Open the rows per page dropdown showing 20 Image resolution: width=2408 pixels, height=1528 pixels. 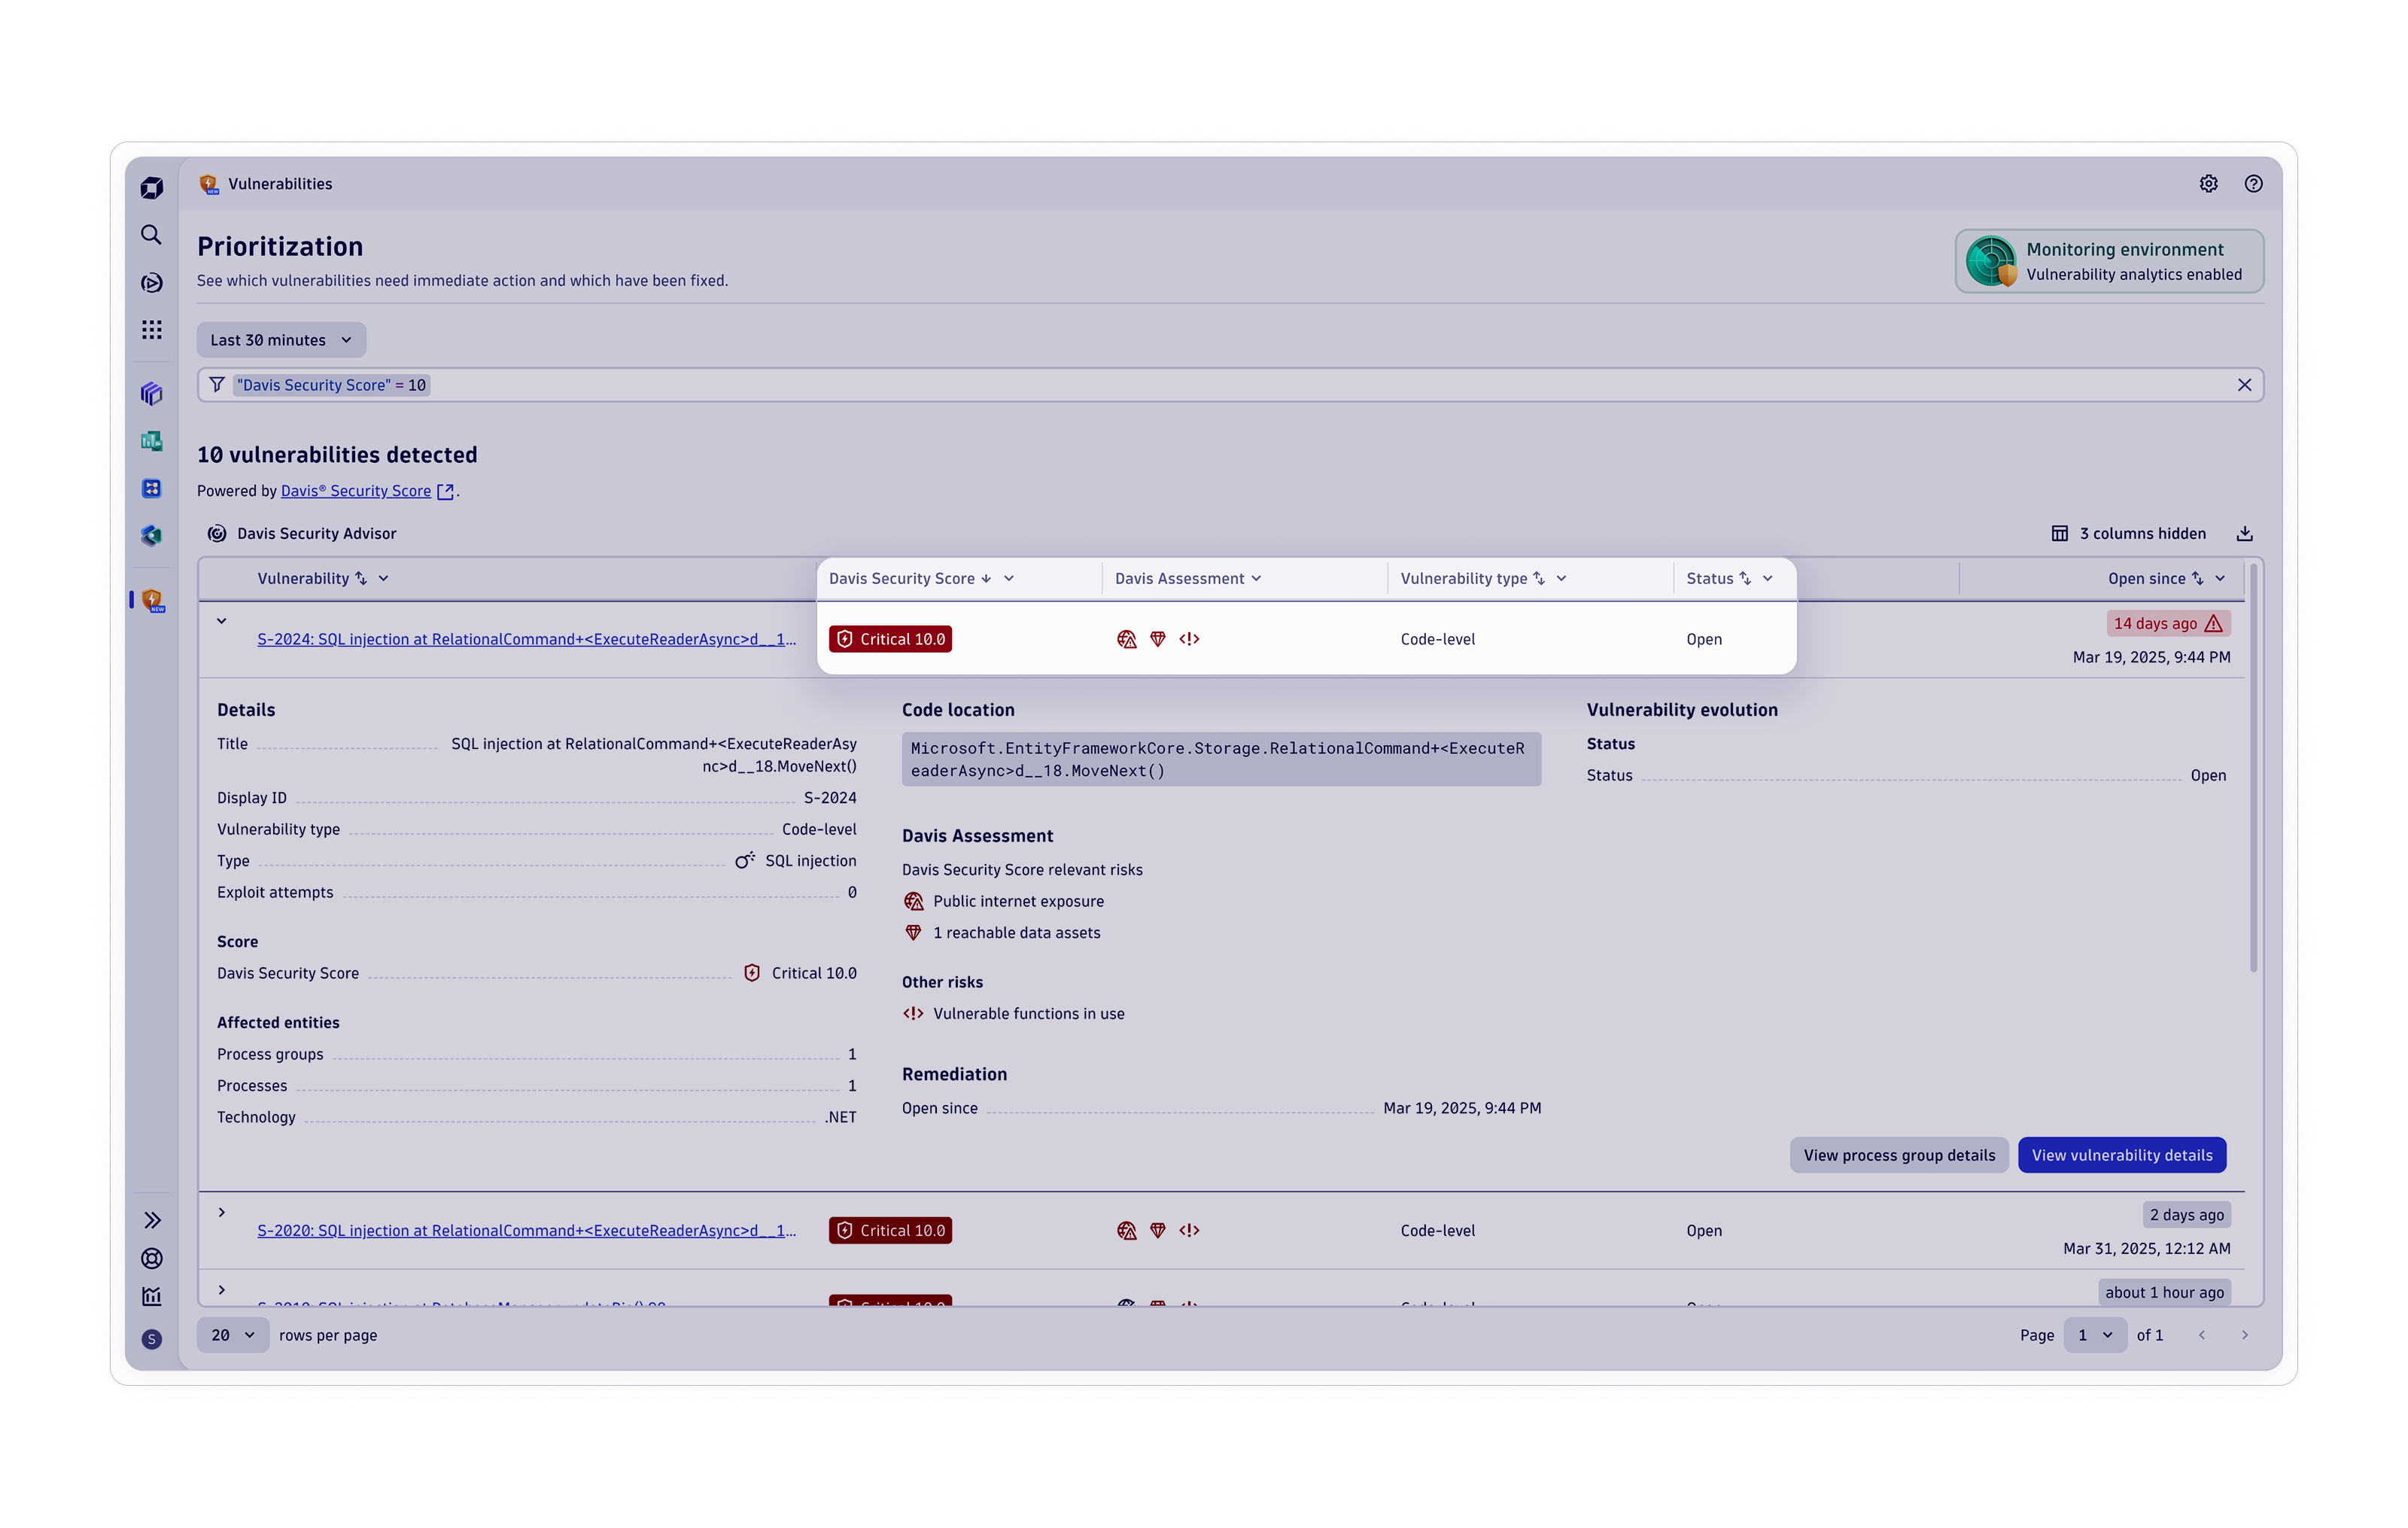click(x=233, y=1336)
